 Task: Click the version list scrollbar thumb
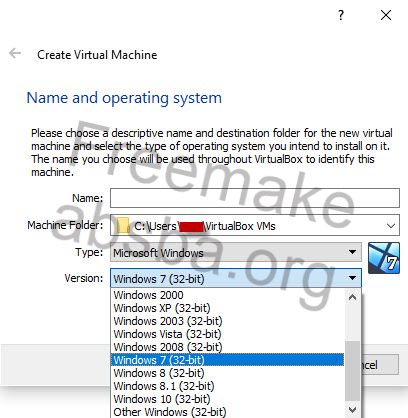(352, 371)
